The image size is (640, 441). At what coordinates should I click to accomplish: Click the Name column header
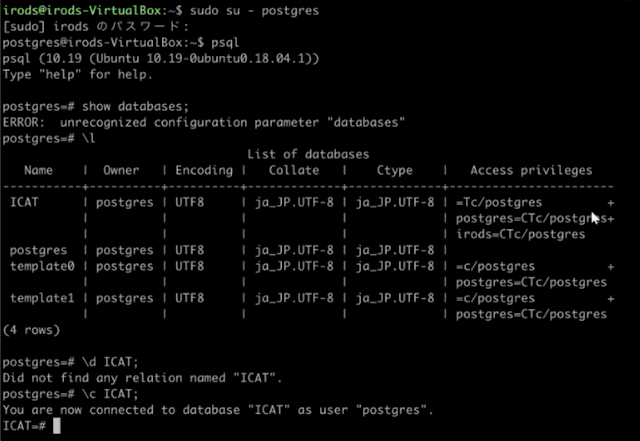click(x=38, y=170)
